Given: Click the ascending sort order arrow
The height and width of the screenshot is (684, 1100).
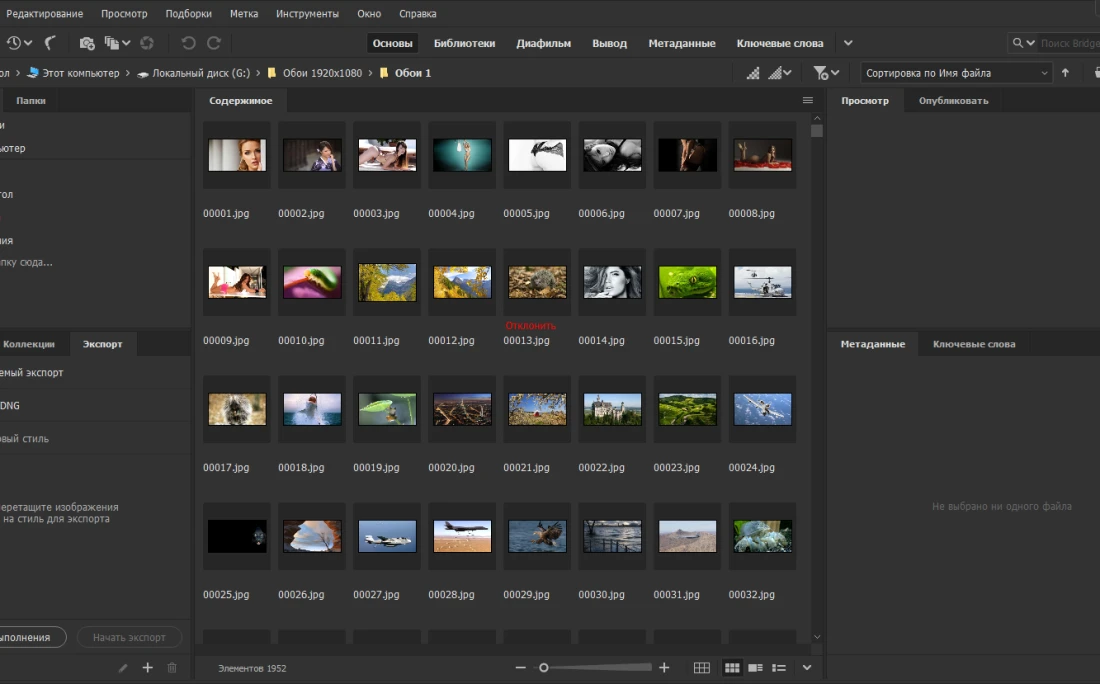Looking at the screenshot, I should point(1065,73).
